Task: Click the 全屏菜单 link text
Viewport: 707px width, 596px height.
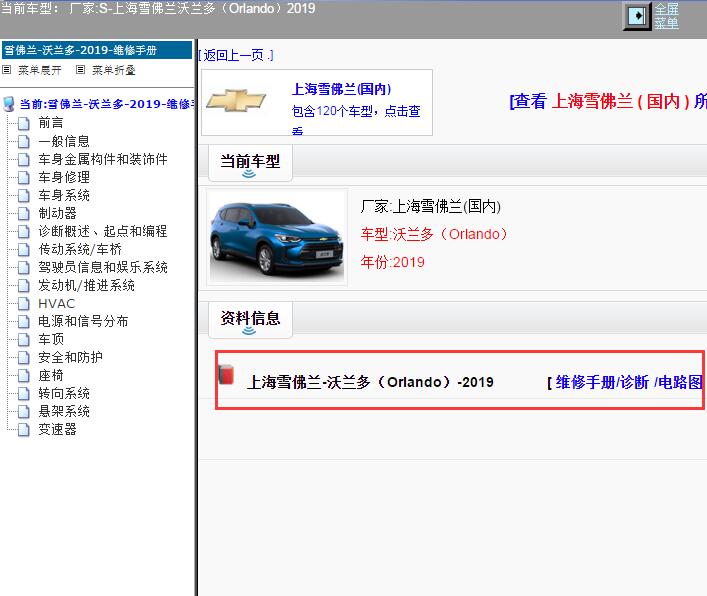Action: [x=666, y=16]
